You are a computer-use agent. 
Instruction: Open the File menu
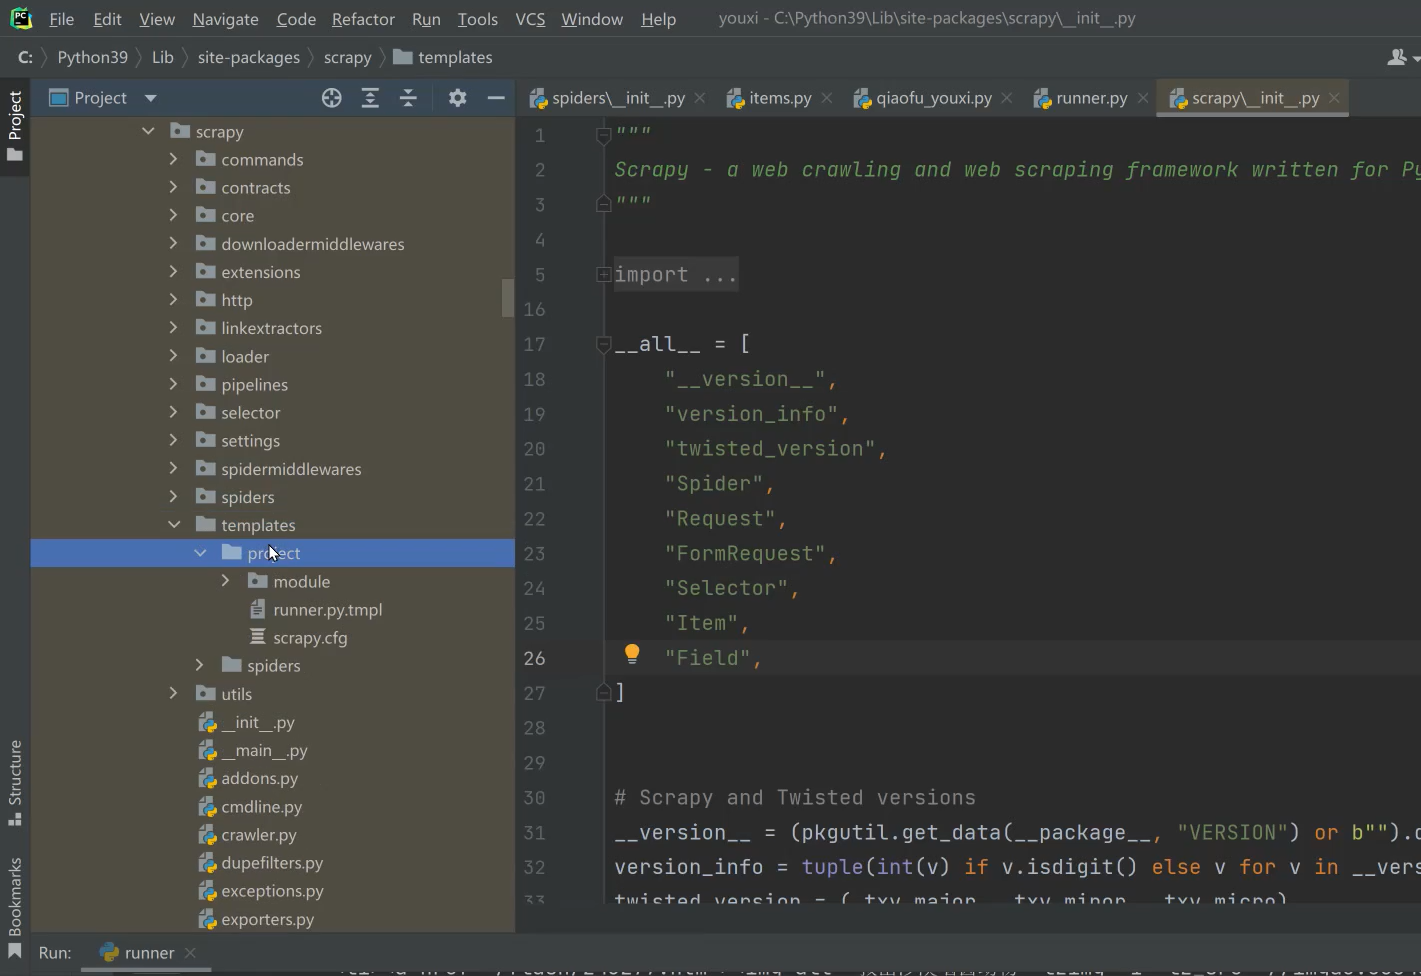pos(61,19)
